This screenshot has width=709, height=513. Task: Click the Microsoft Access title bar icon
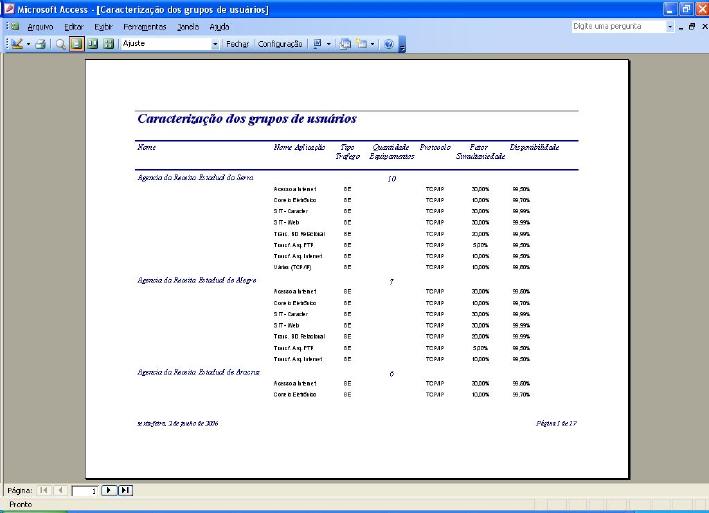(9, 9)
